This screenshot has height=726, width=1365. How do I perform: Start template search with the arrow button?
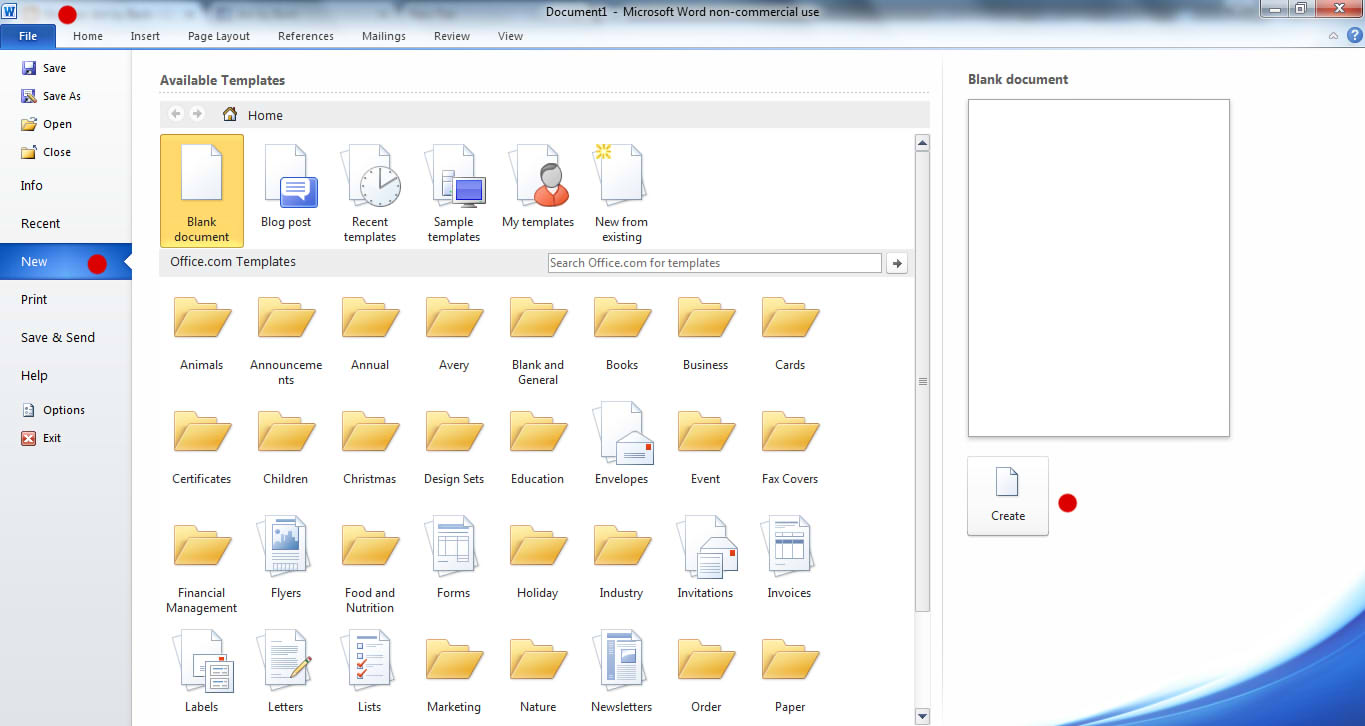click(896, 262)
